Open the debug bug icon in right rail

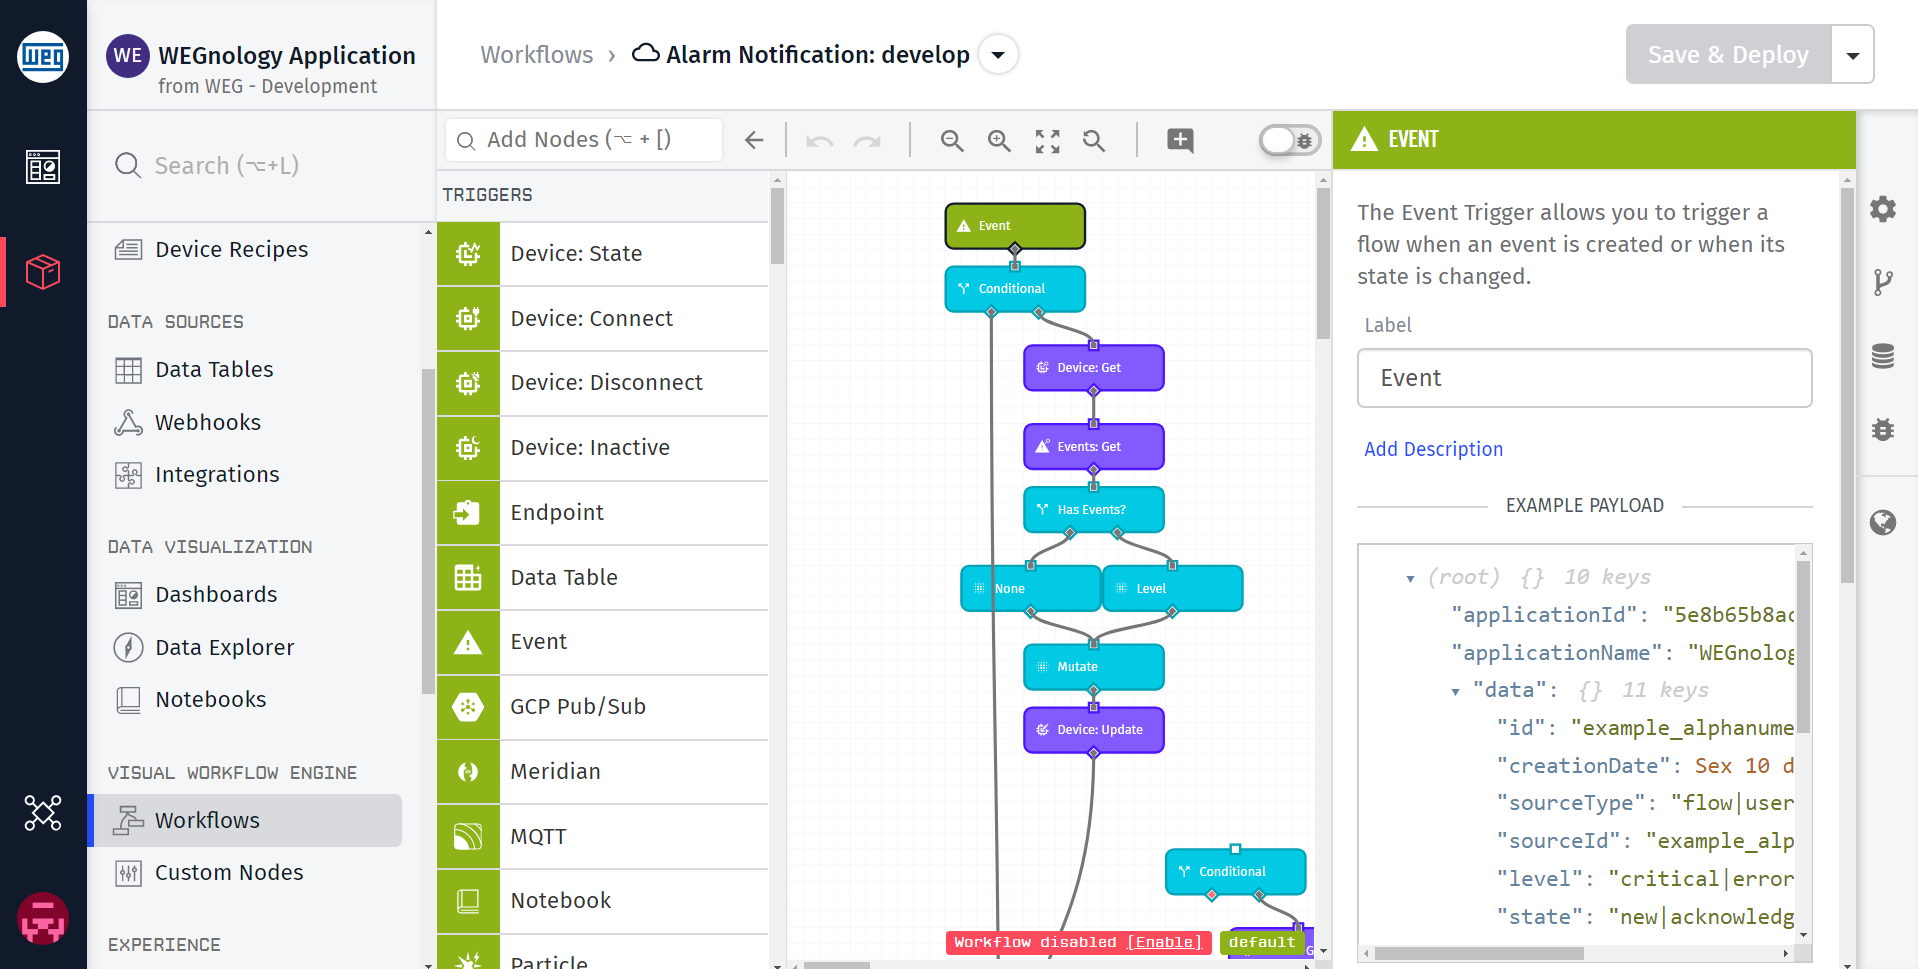click(1883, 430)
